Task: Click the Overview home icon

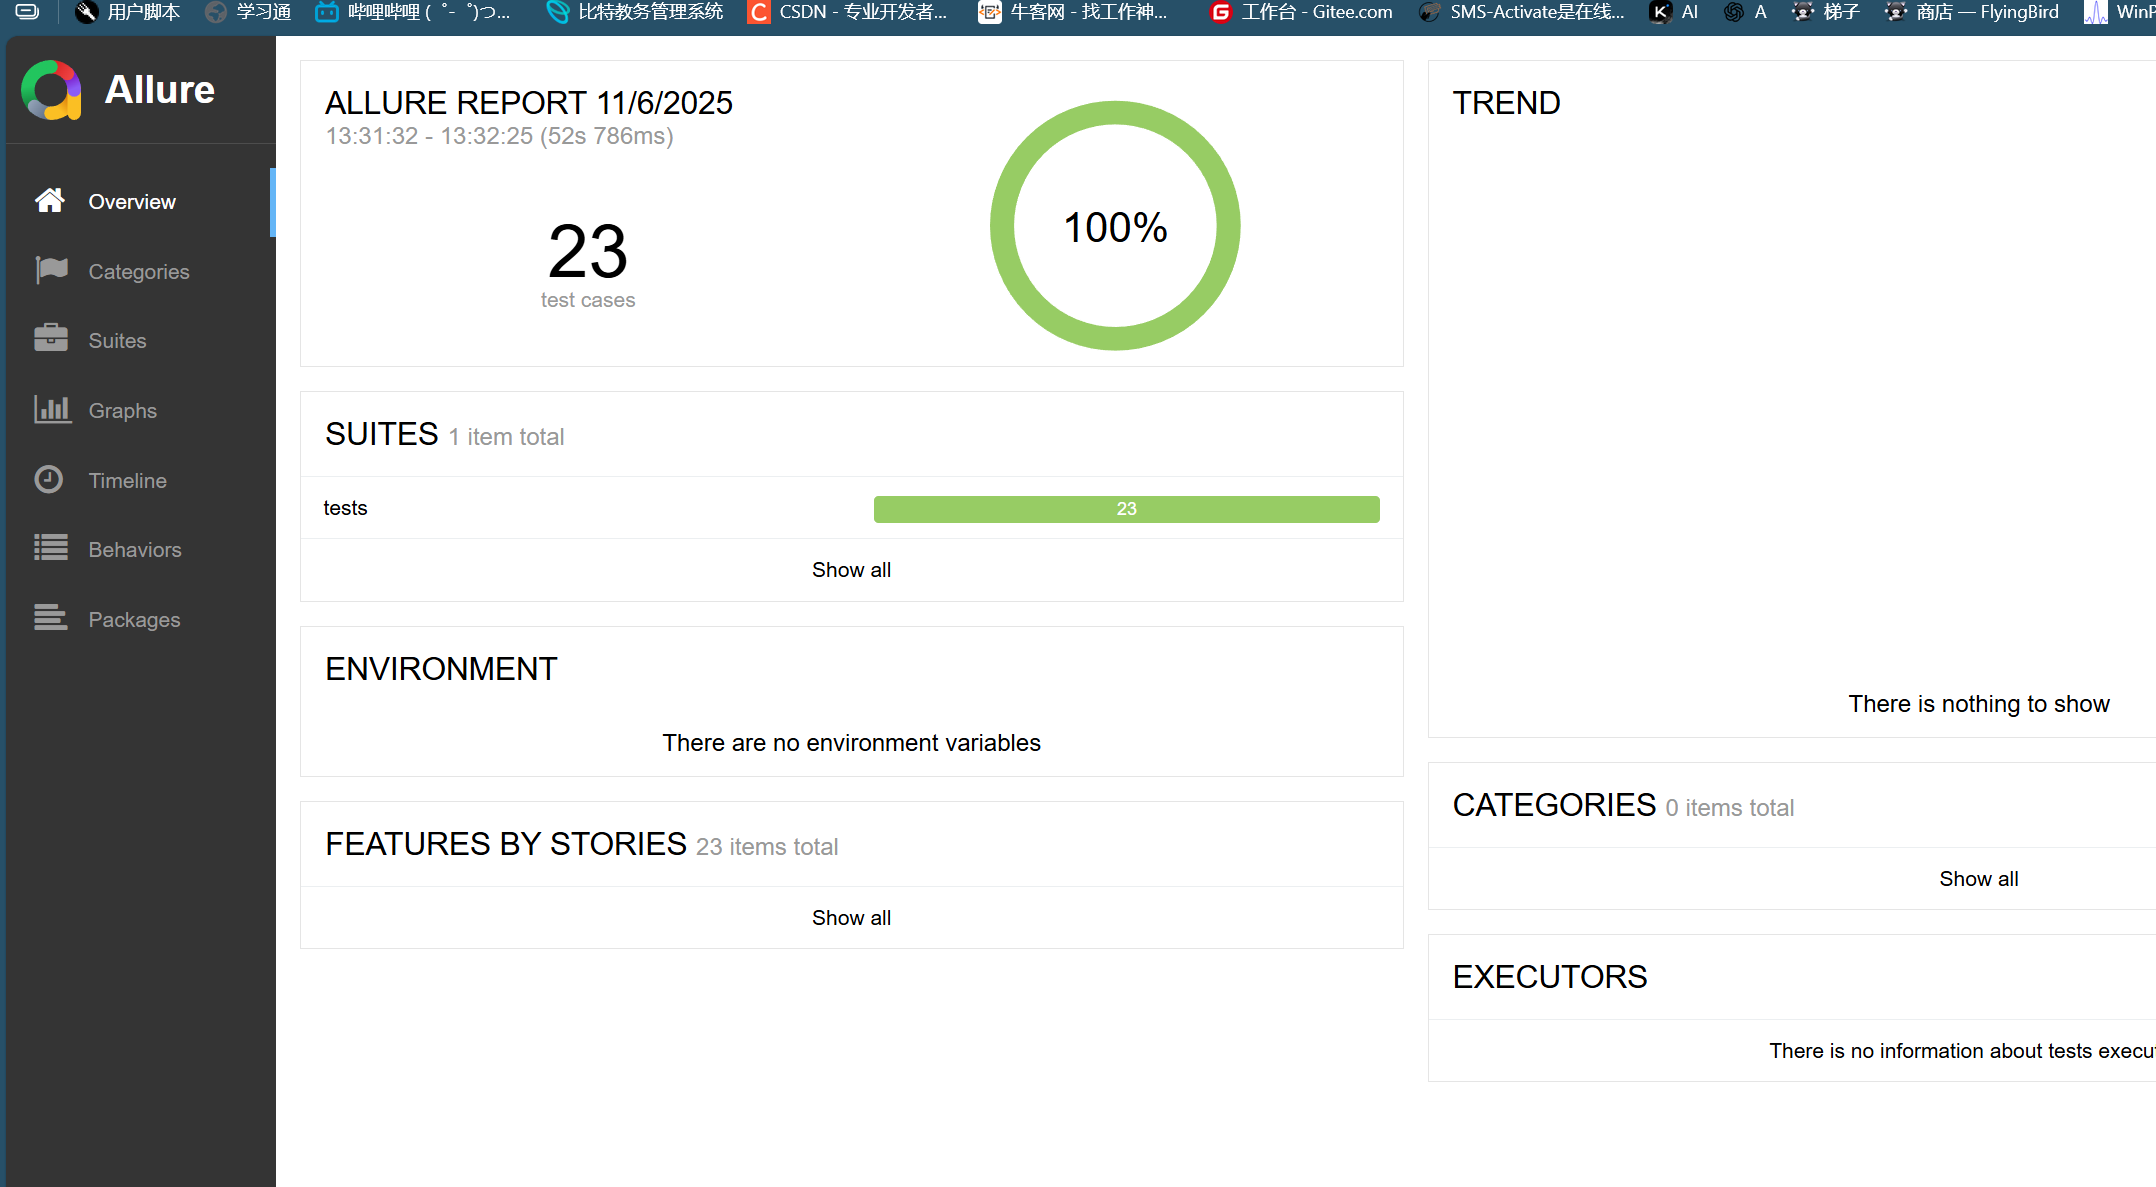Action: pos(50,201)
